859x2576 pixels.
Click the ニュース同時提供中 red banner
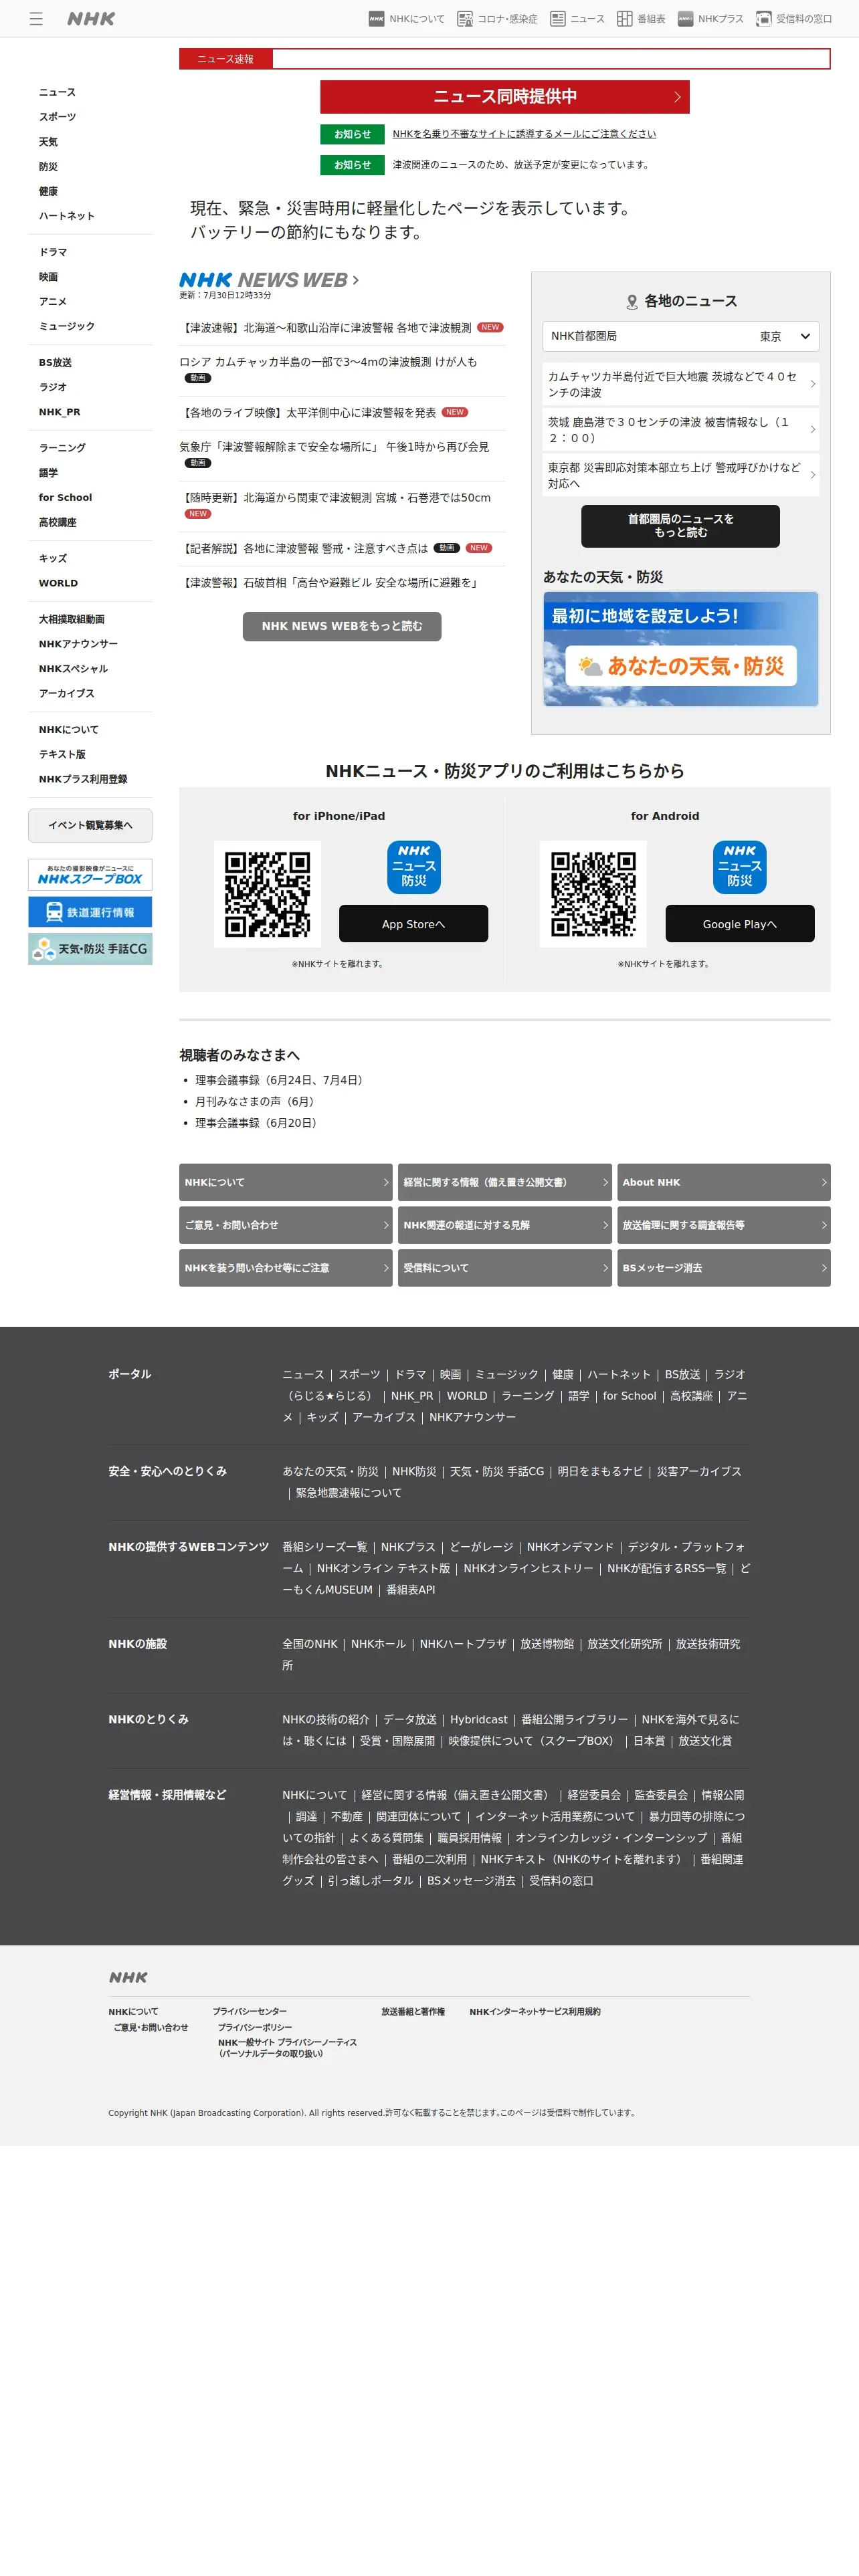pos(505,97)
